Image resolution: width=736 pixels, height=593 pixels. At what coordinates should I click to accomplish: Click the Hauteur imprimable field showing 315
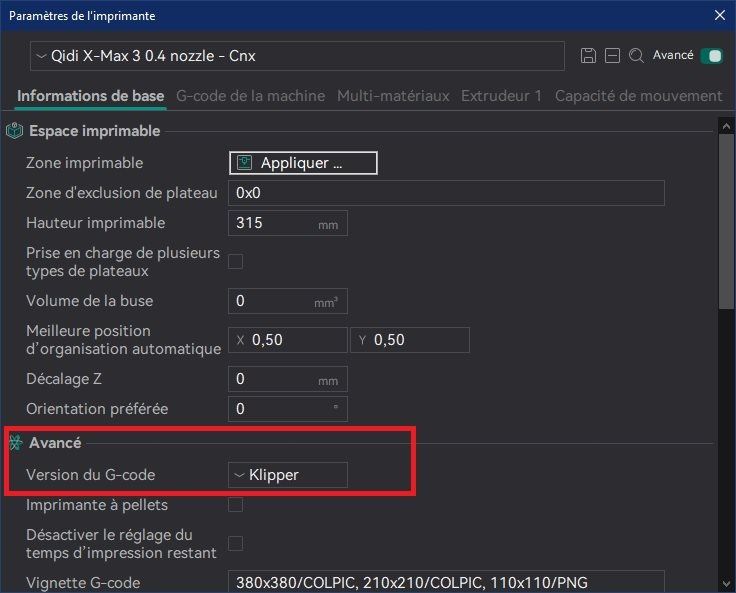[288, 223]
